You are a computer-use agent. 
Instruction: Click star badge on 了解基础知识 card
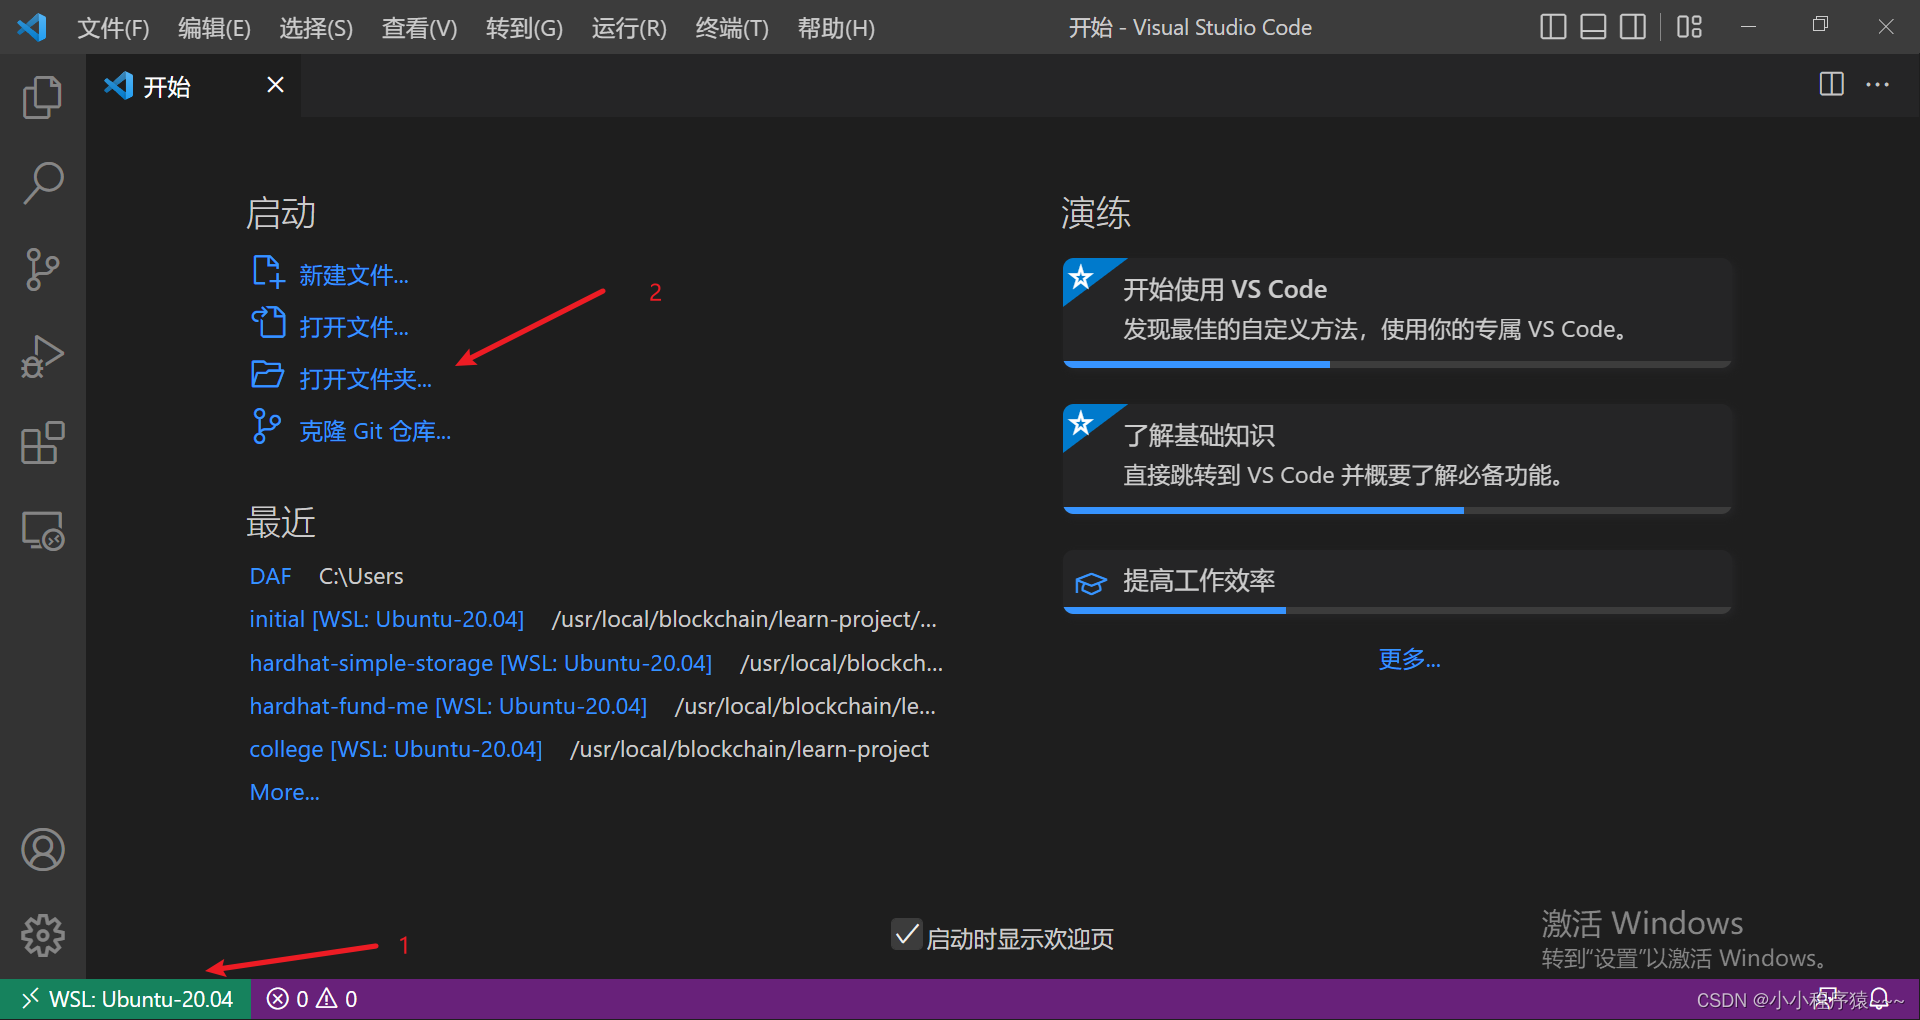tap(1081, 423)
